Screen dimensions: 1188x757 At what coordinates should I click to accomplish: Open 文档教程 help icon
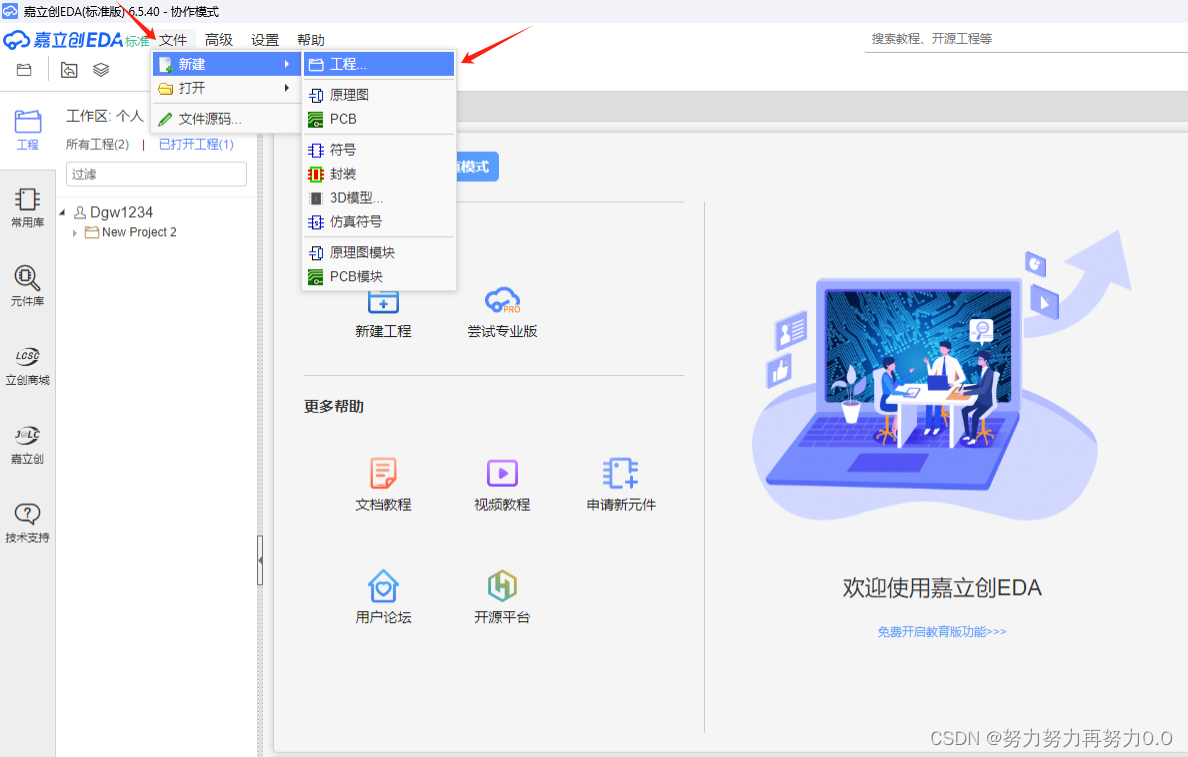[383, 473]
